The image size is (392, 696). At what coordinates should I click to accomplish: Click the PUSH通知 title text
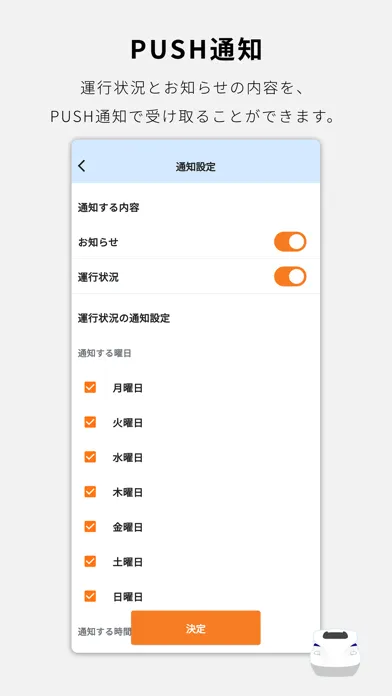click(196, 50)
